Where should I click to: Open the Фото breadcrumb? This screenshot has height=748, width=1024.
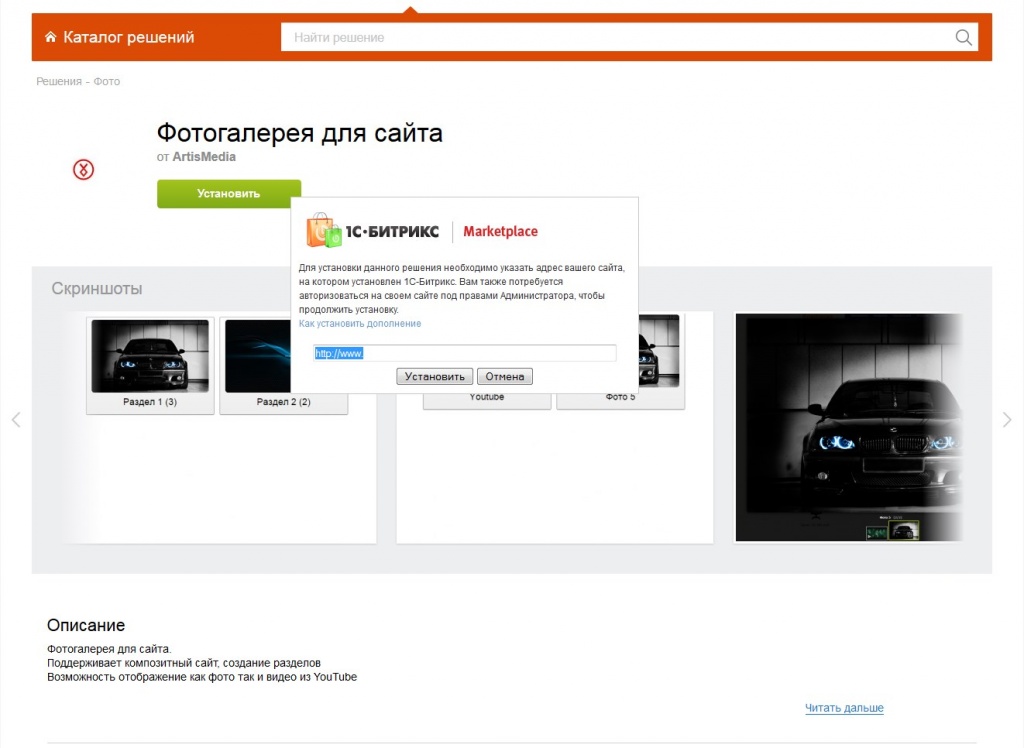106,82
